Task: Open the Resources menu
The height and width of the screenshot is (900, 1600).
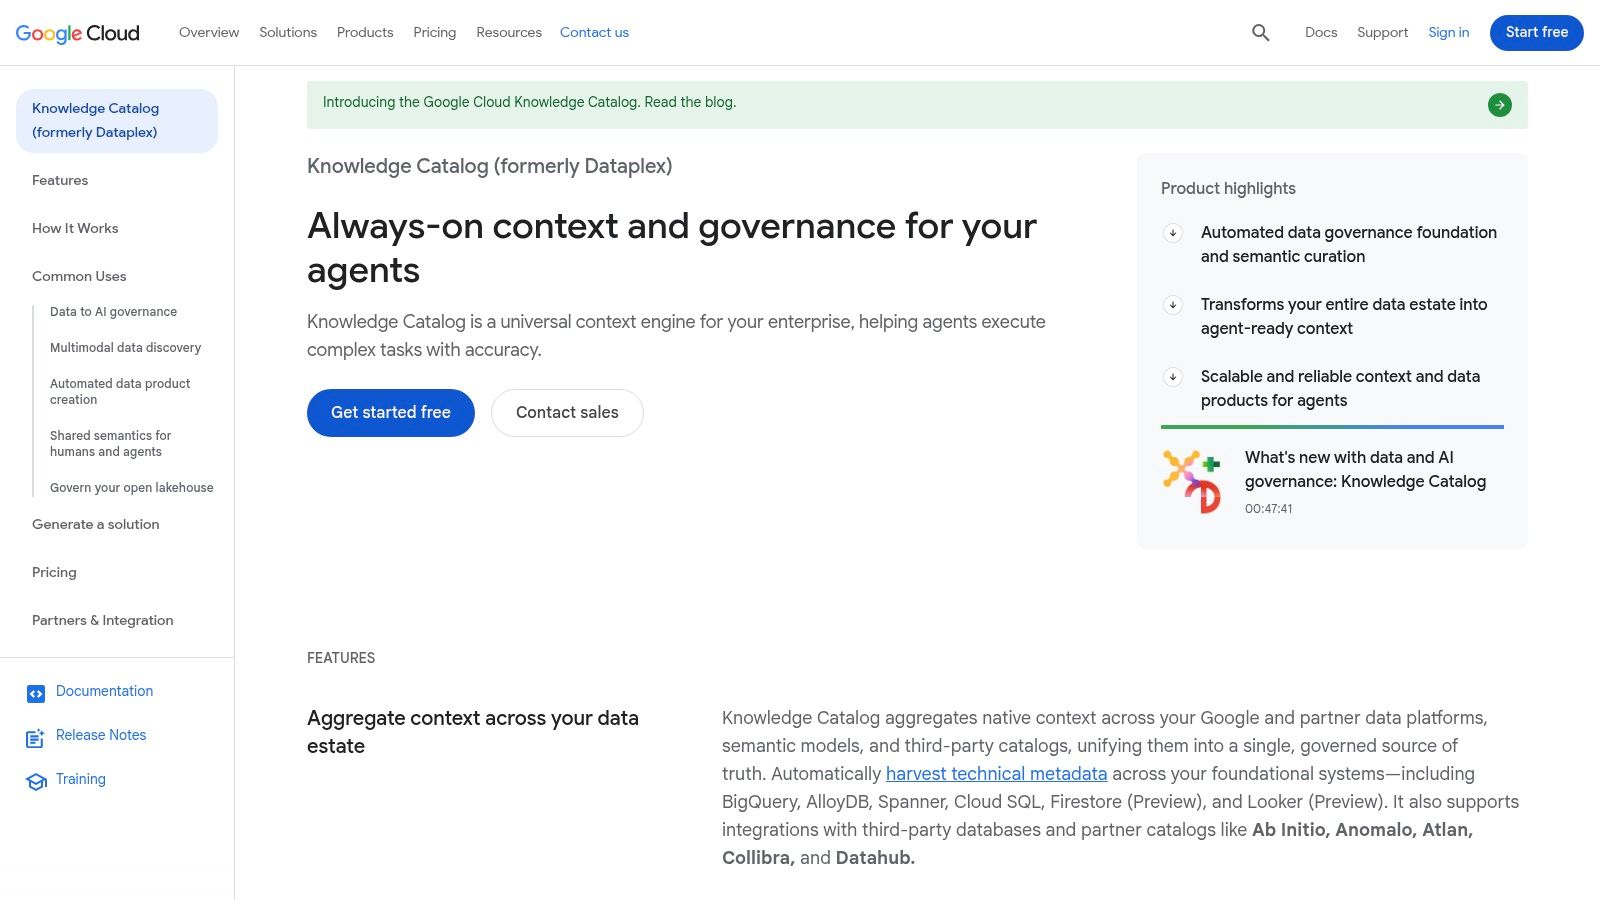Action: (509, 33)
